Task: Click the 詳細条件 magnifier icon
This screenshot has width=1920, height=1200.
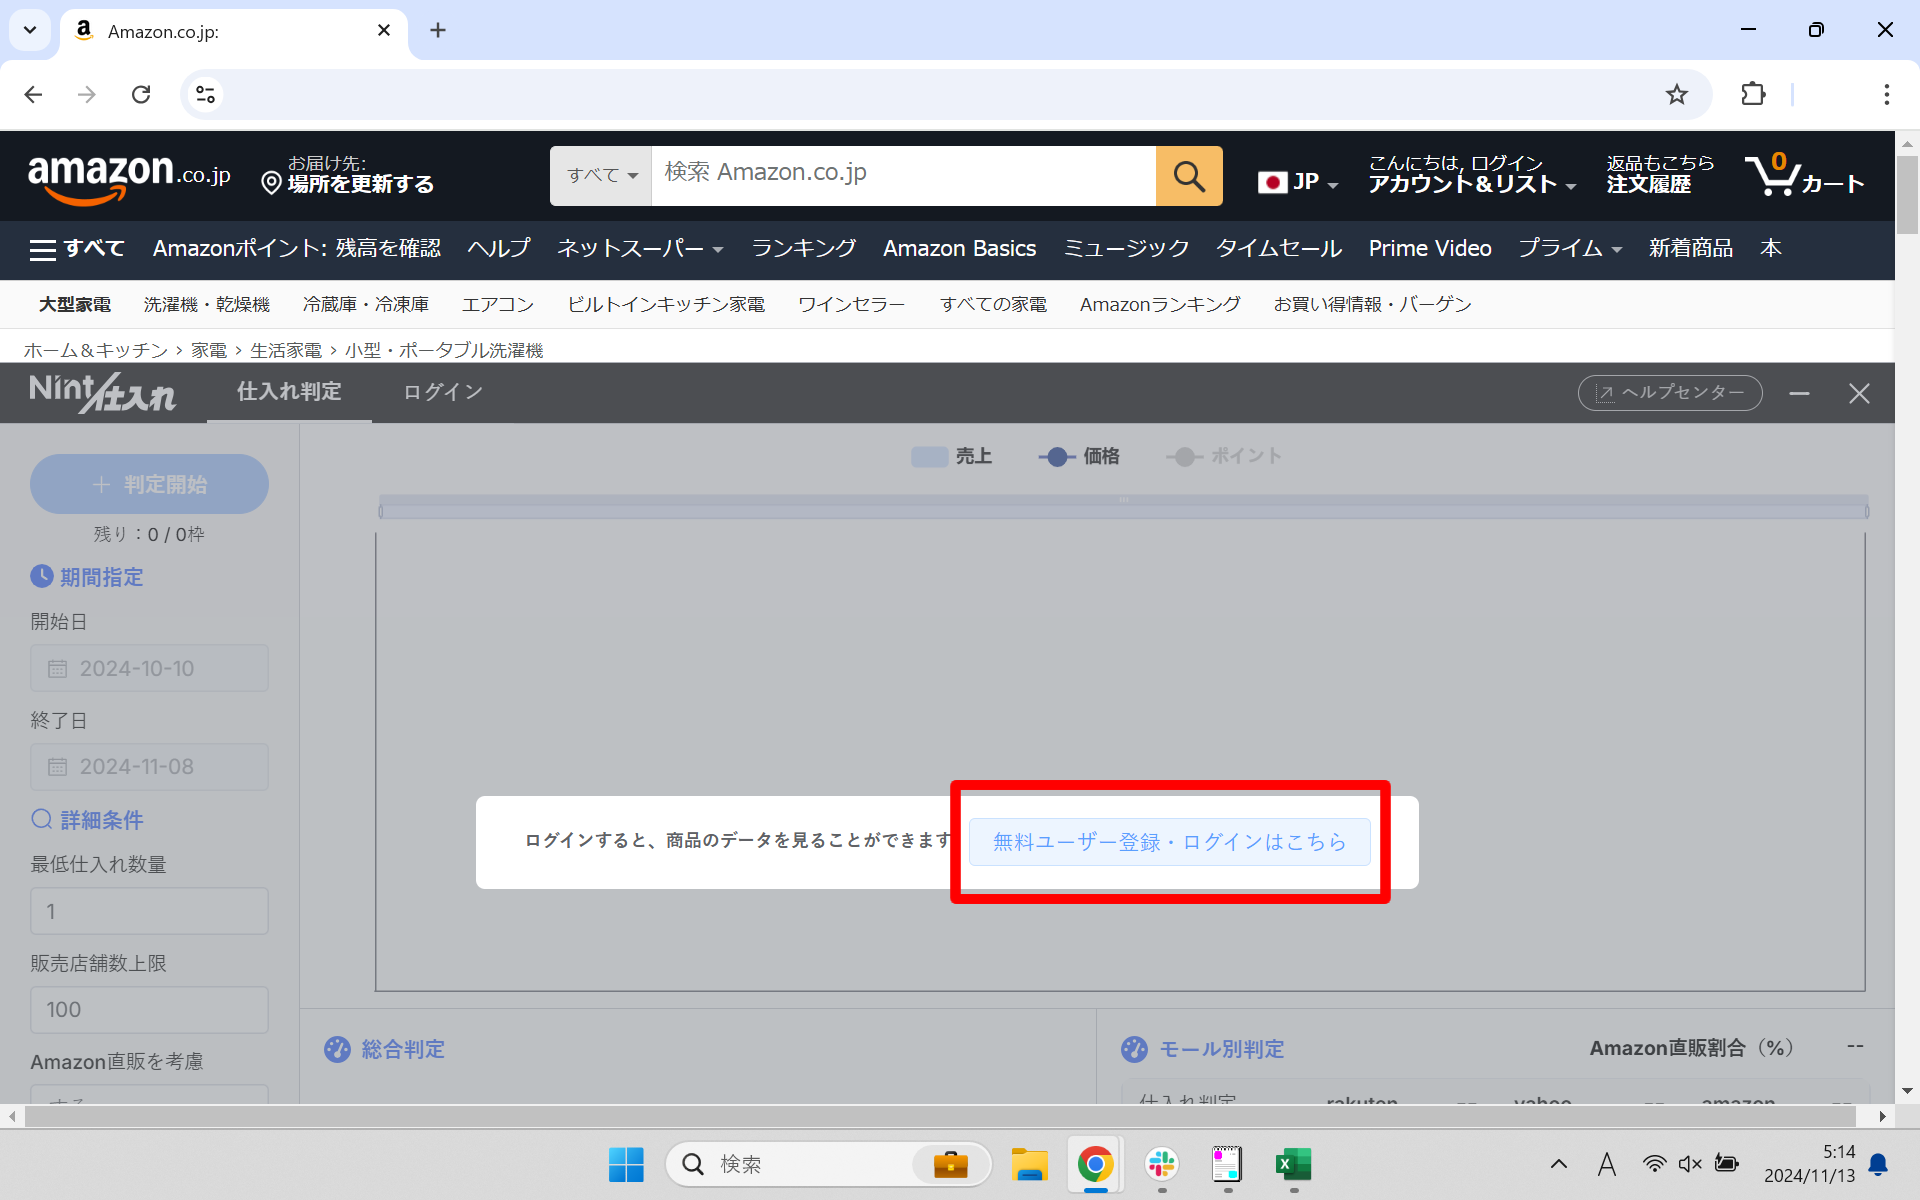Action: pos(41,819)
